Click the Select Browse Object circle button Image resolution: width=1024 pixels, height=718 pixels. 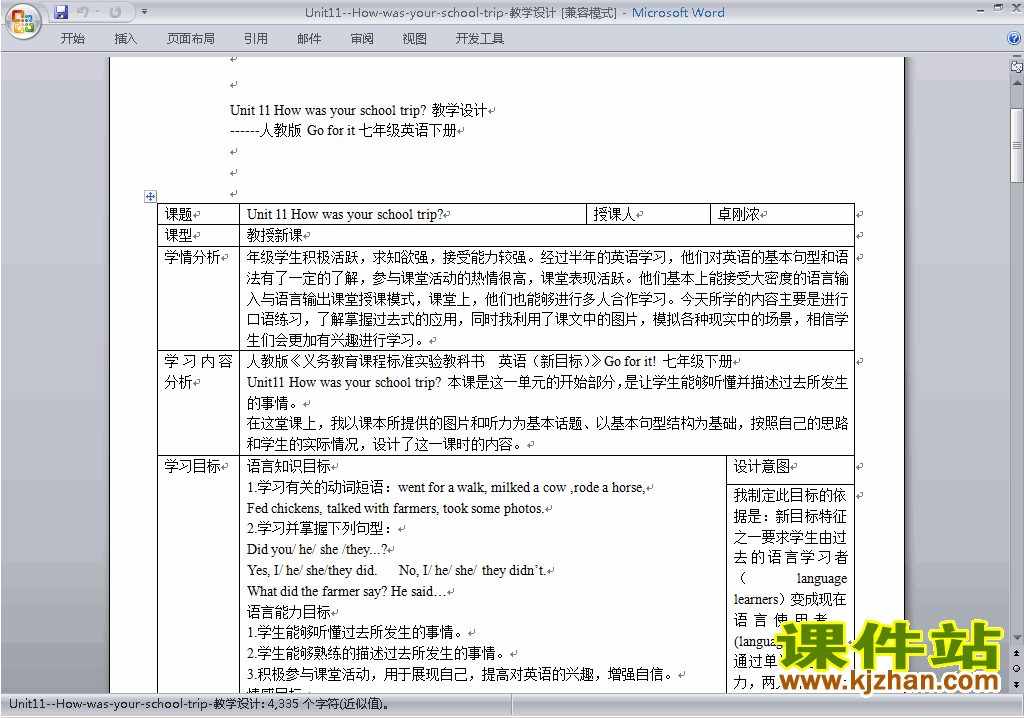click(1017, 668)
